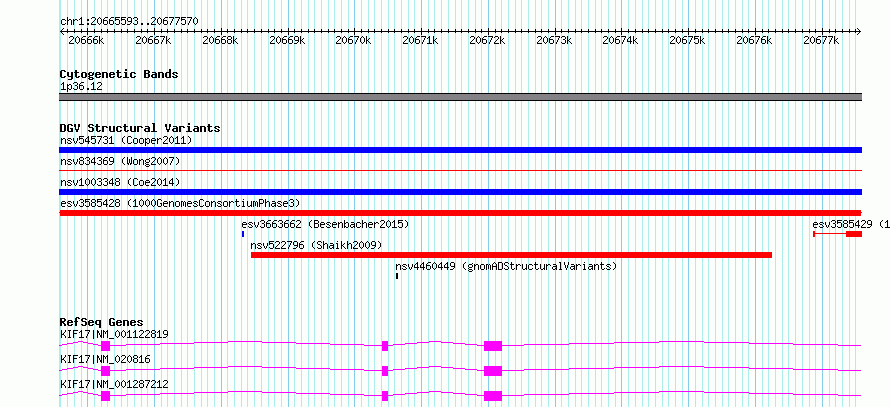Viewport: 890px width, 407px height.
Task: Select the blue nsv545731 Cooper2011 variant bar
Action: (461, 150)
